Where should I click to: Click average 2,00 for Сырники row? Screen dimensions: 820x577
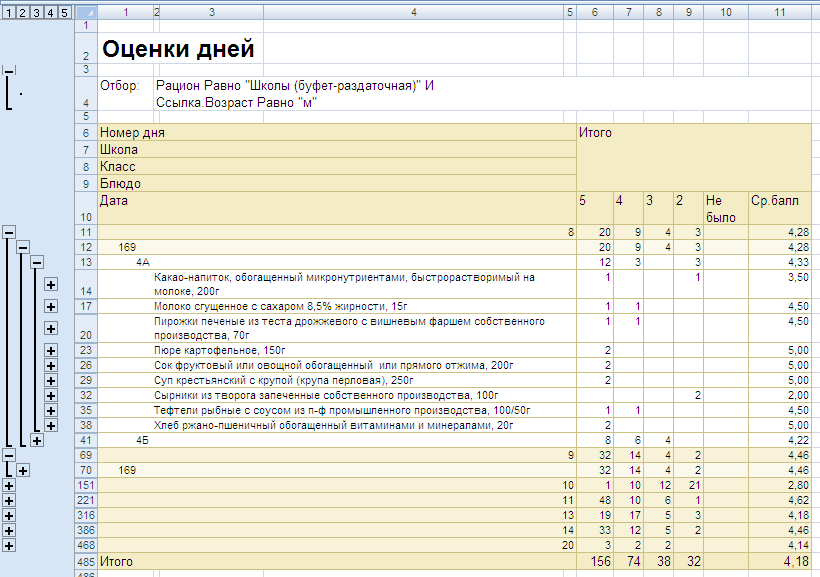point(780,395)
